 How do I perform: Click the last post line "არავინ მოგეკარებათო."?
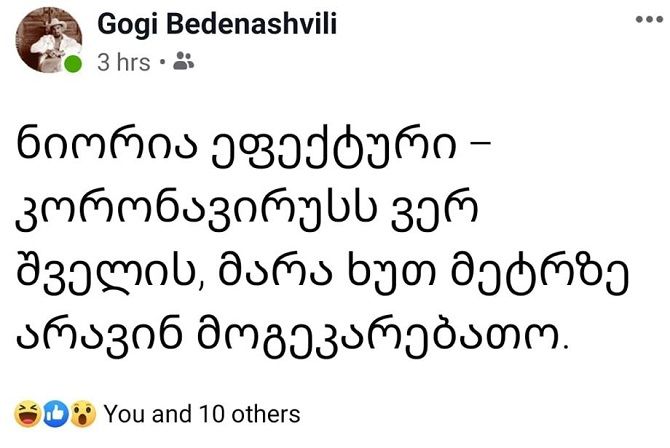click(293, 340)
